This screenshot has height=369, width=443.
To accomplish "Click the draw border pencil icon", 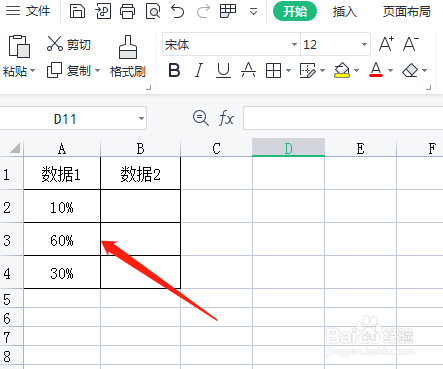I will pos(308,70).
